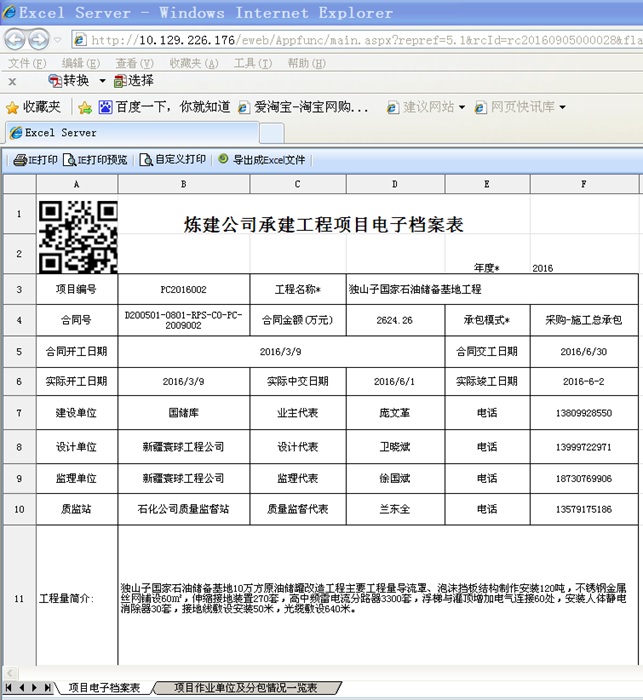Click 导出成Excel文件 export button
Image resolution: width=643 pixels, height=700 pixels.
coord(262,159)
